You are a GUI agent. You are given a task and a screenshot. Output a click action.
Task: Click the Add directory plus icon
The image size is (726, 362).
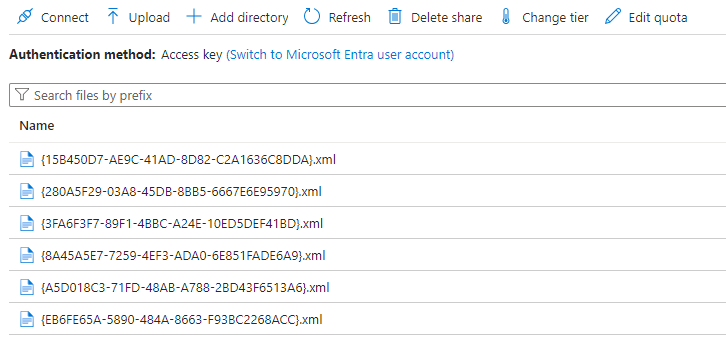click(194, 17)
